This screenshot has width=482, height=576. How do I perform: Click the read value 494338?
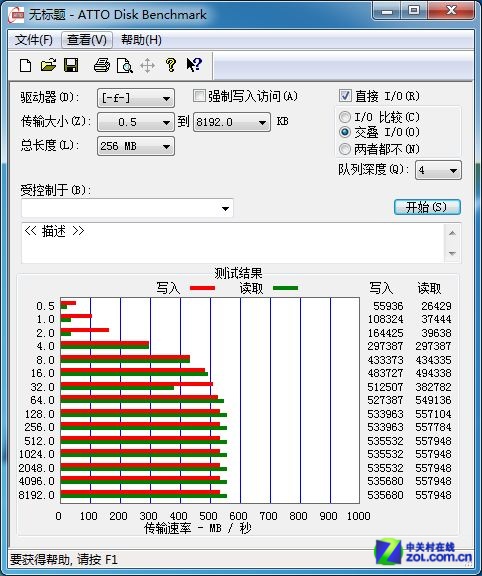tap(434, 373)
